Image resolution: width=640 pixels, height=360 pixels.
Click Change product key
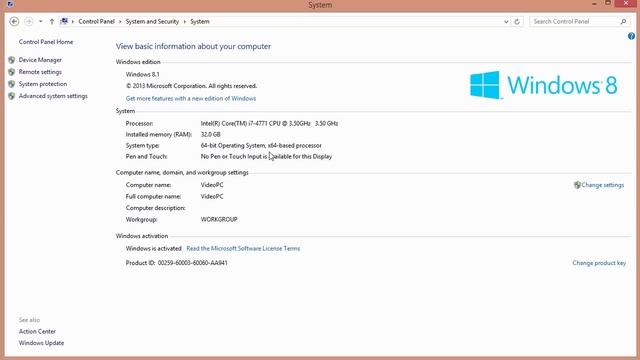coord(599,263)
